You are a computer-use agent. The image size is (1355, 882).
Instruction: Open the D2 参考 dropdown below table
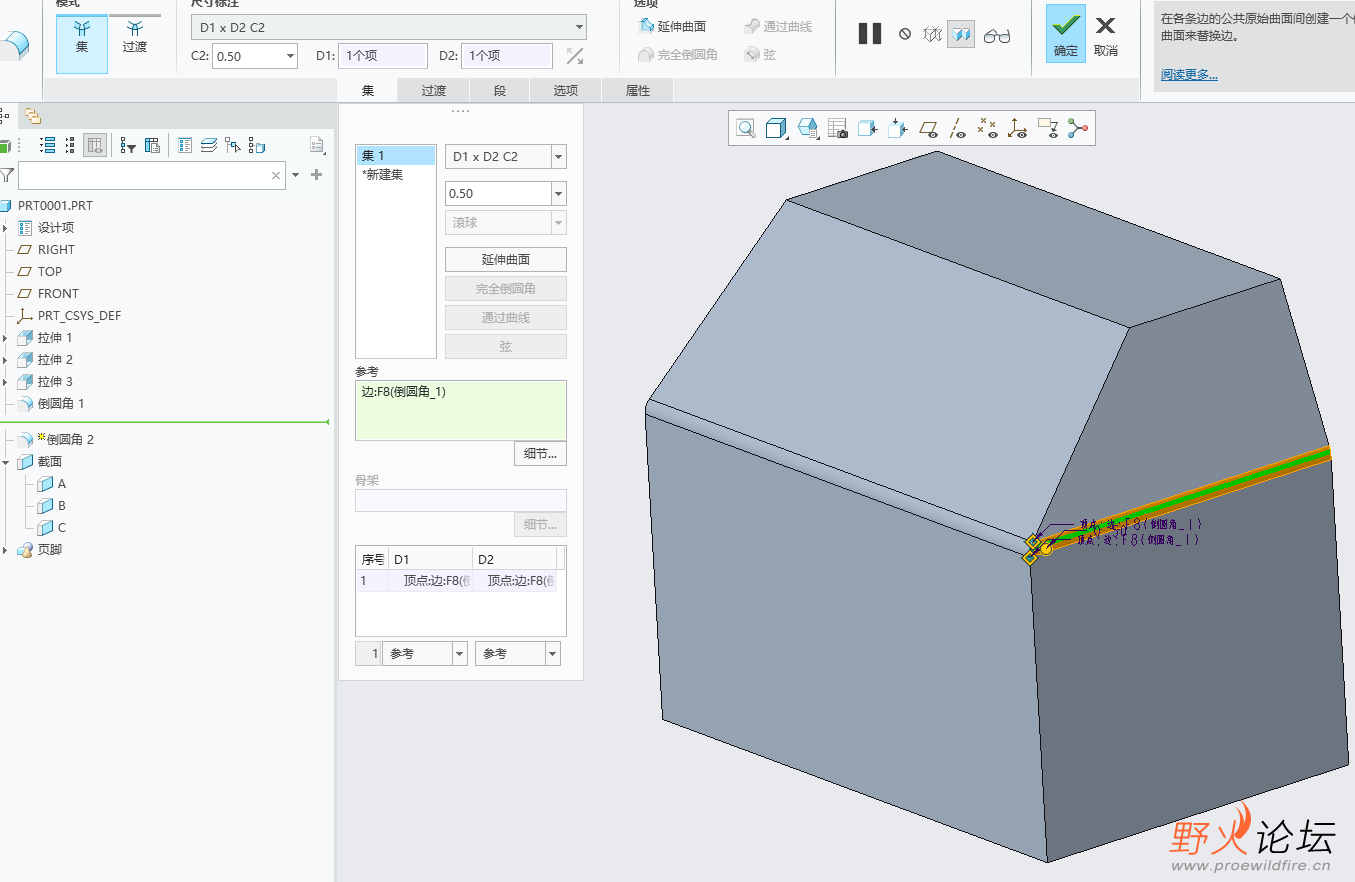tap(553, 653)
